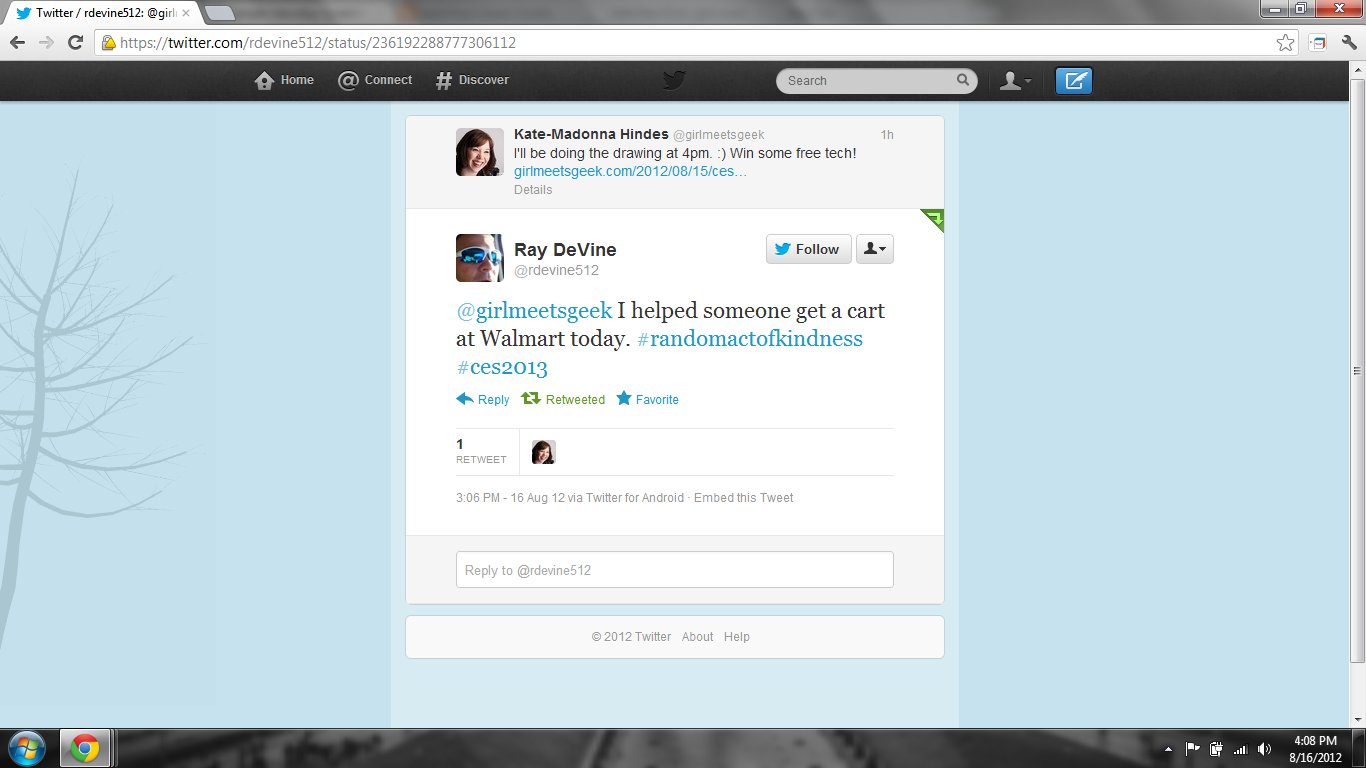This screenshot has height=768, width=1366.
Task: Open the Connect tab
Action: click(375, 80)
